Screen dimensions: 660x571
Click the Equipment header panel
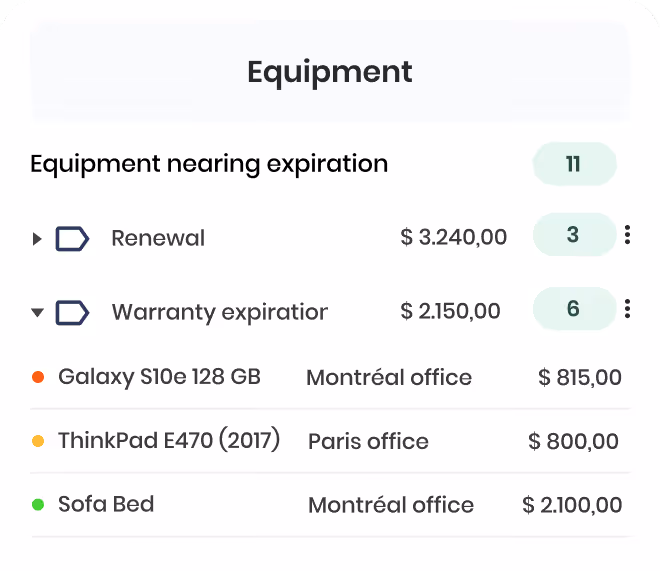tap(330, 71)
